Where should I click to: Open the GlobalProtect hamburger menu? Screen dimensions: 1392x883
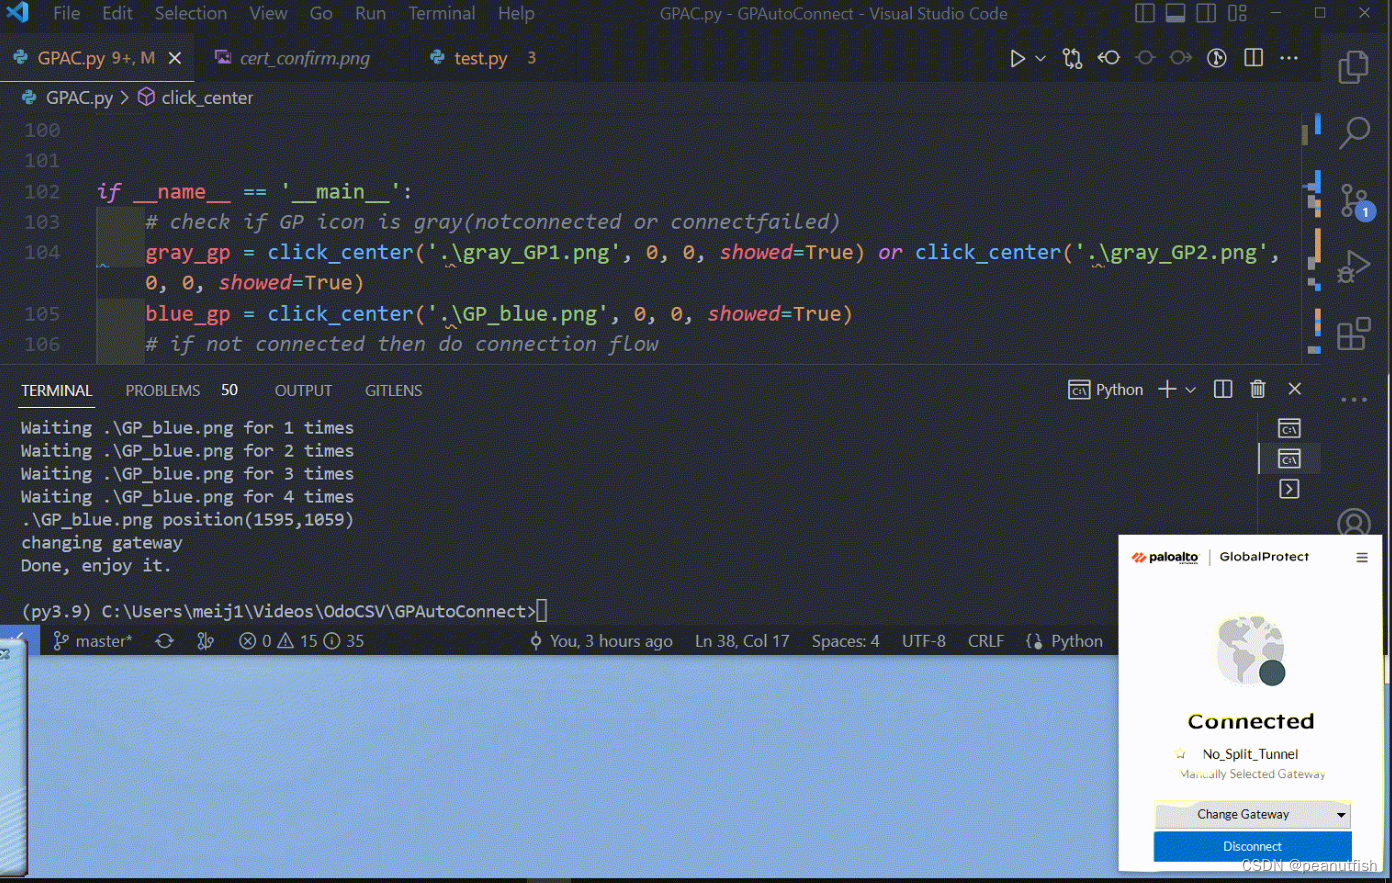[x=1361, y=557]
